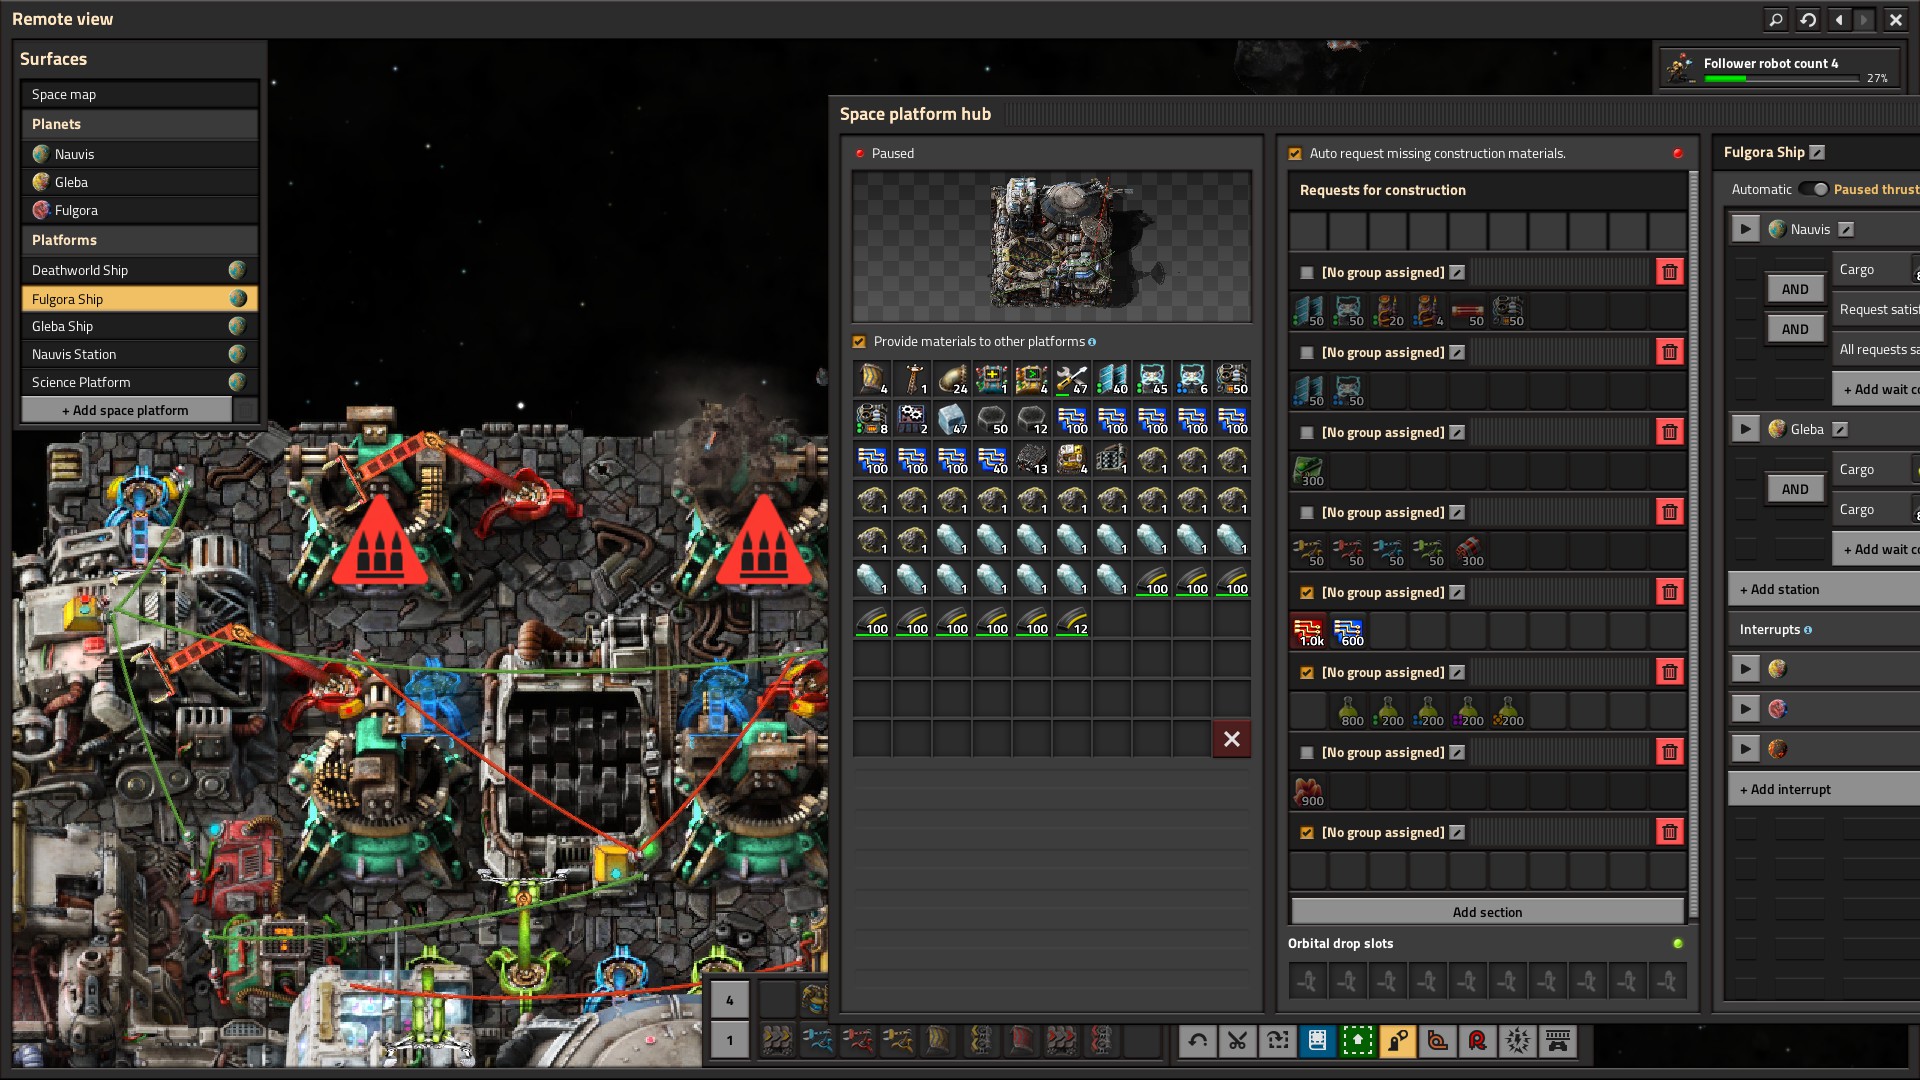Click the reset view circular arrow icon
The image size is (1920, 1080).
[1808, 19]
